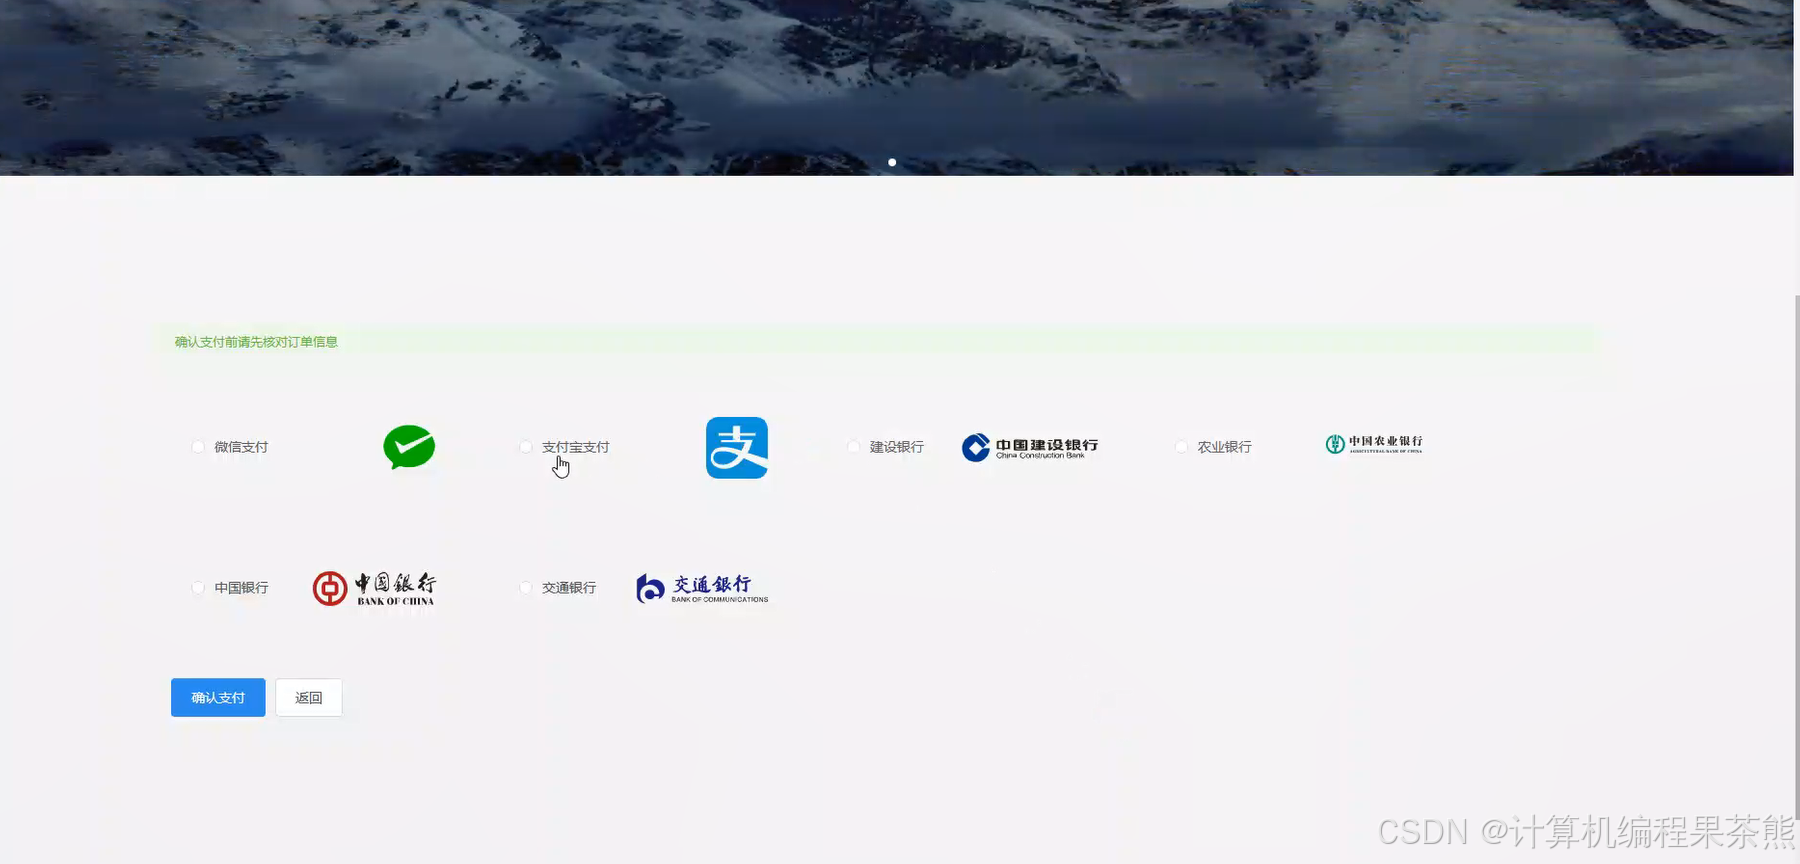Click the China Construction Bank logo

pos(1030,447)
